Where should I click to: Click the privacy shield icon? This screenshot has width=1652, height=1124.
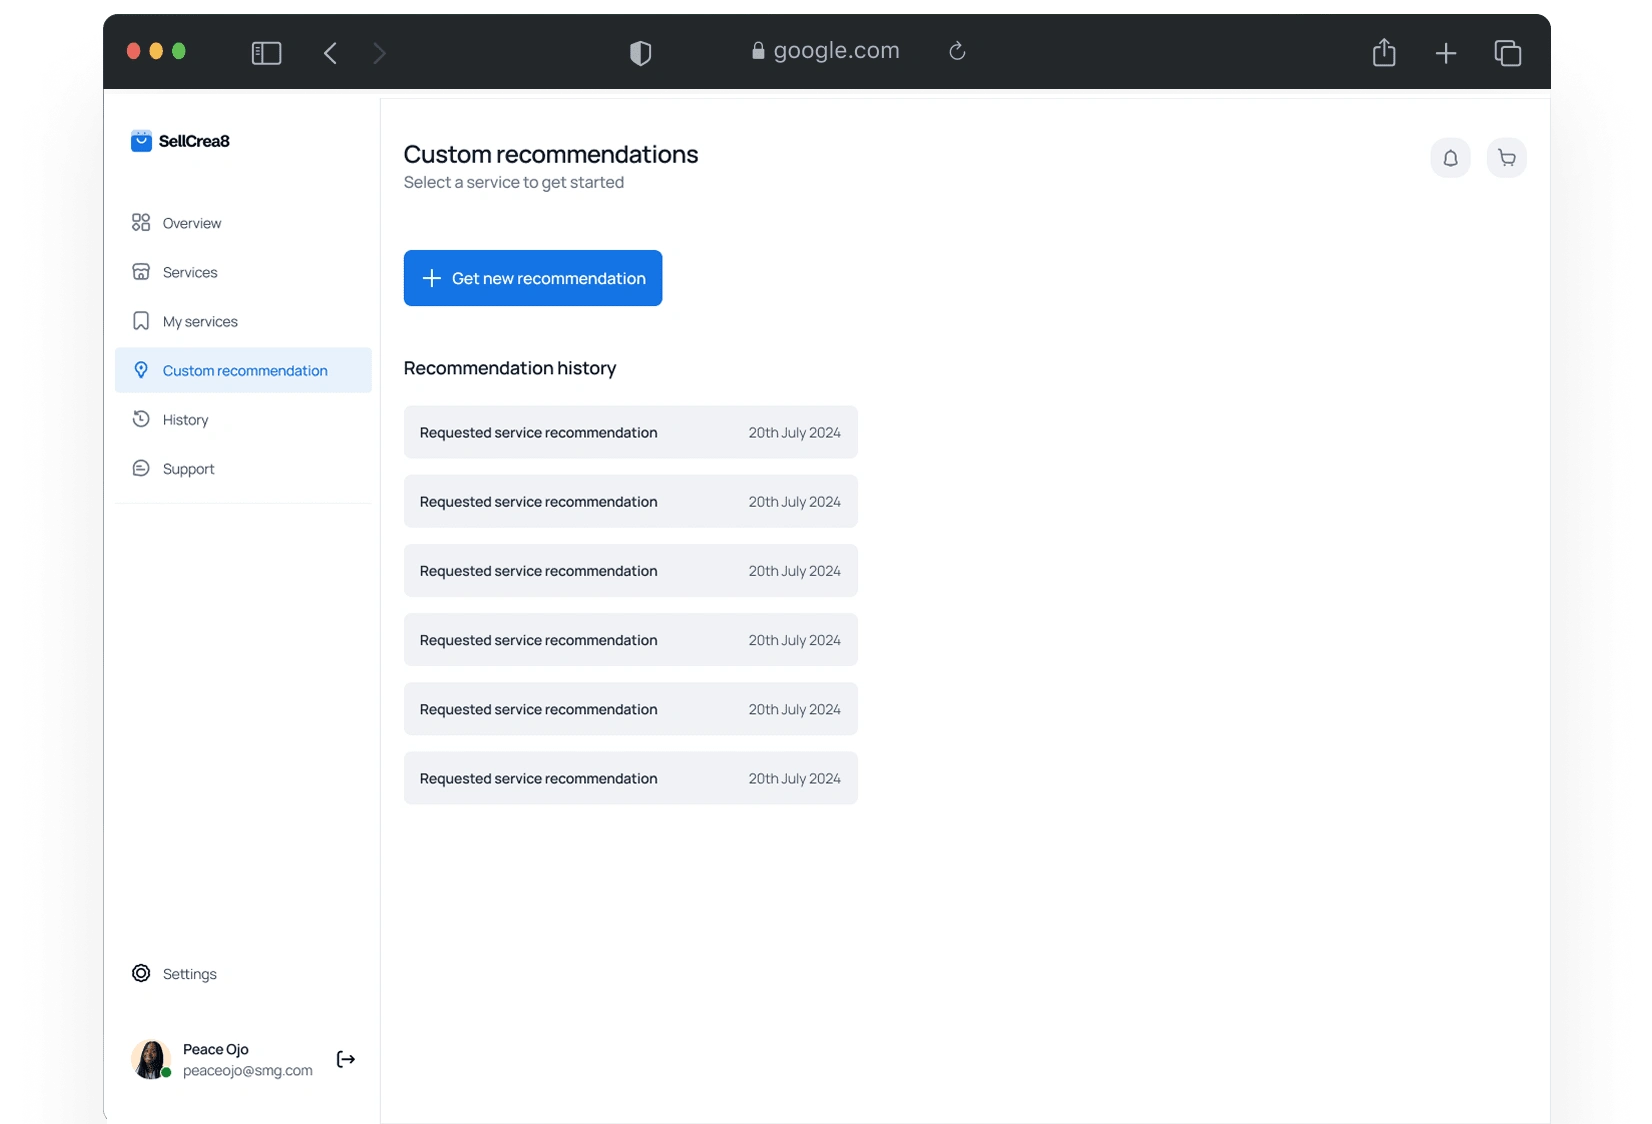tap(640, 53)
